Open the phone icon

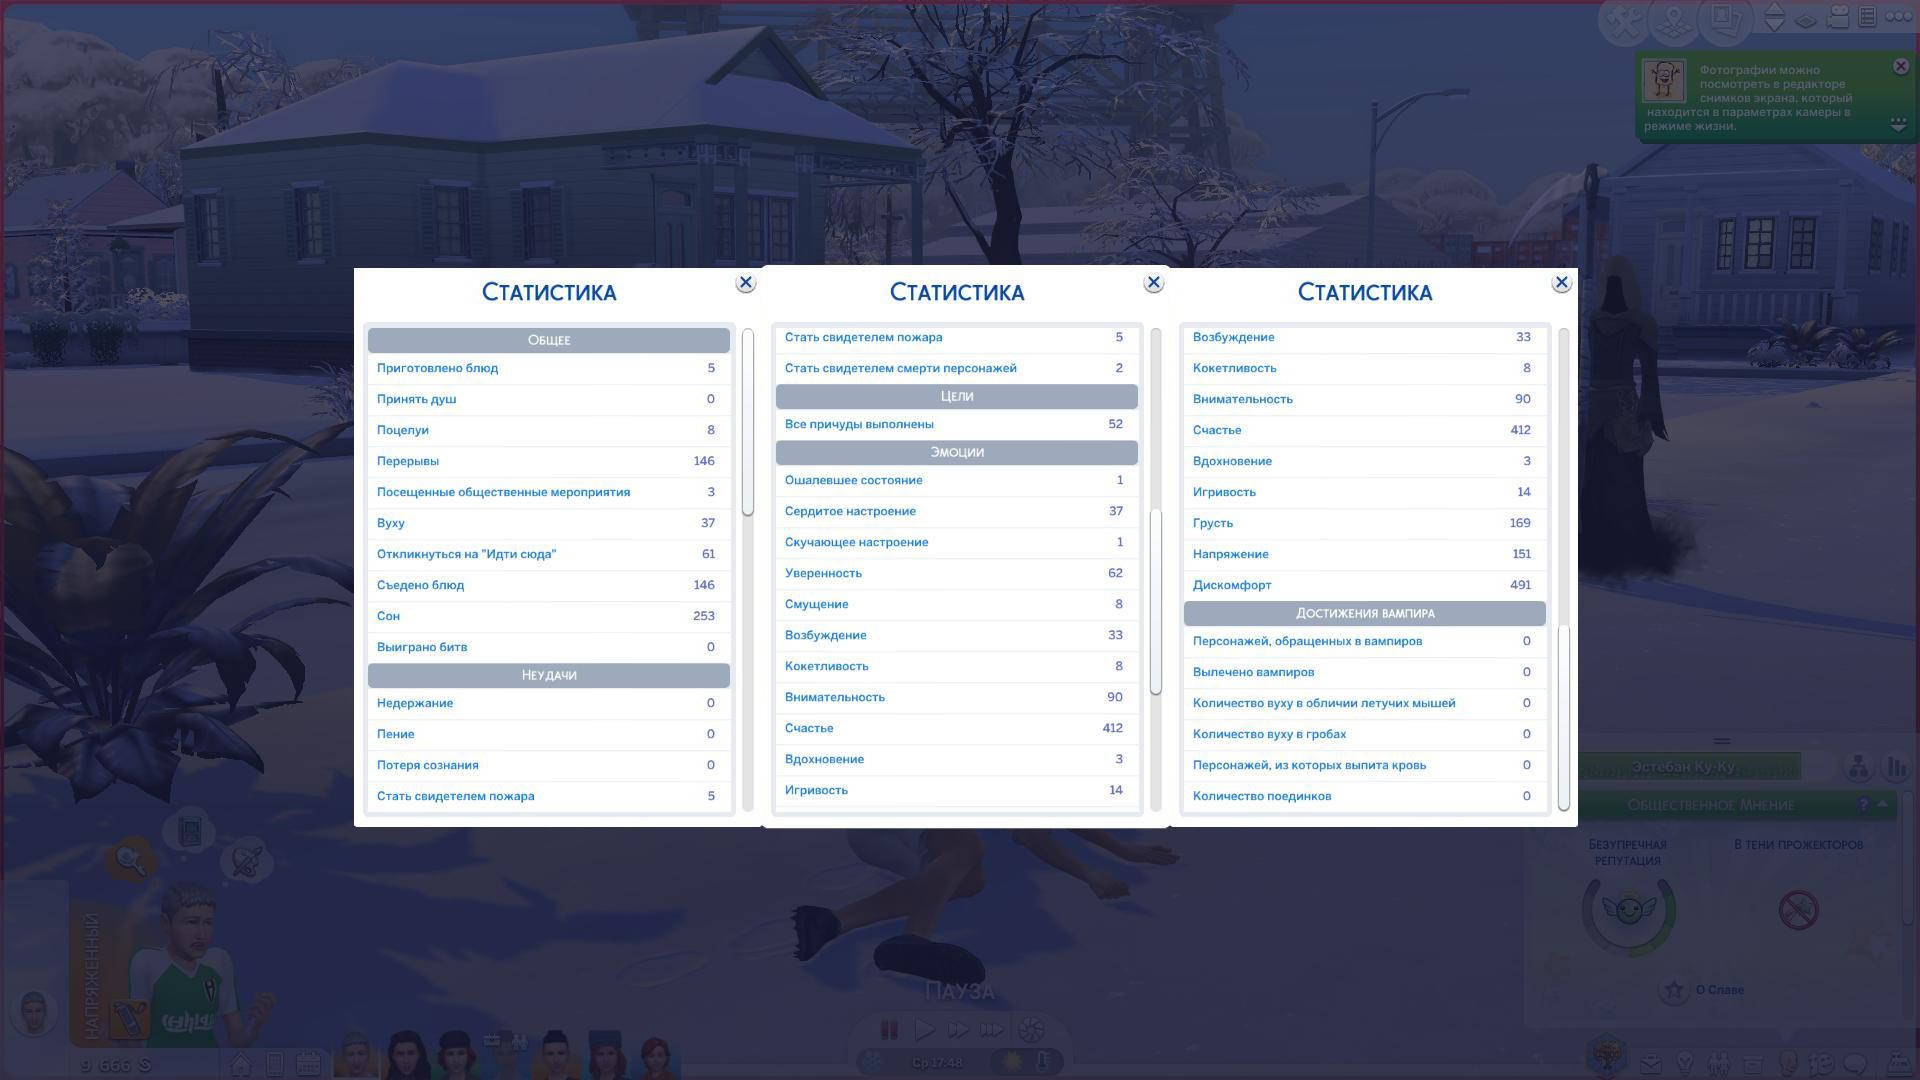click(x=275, y=1063)
